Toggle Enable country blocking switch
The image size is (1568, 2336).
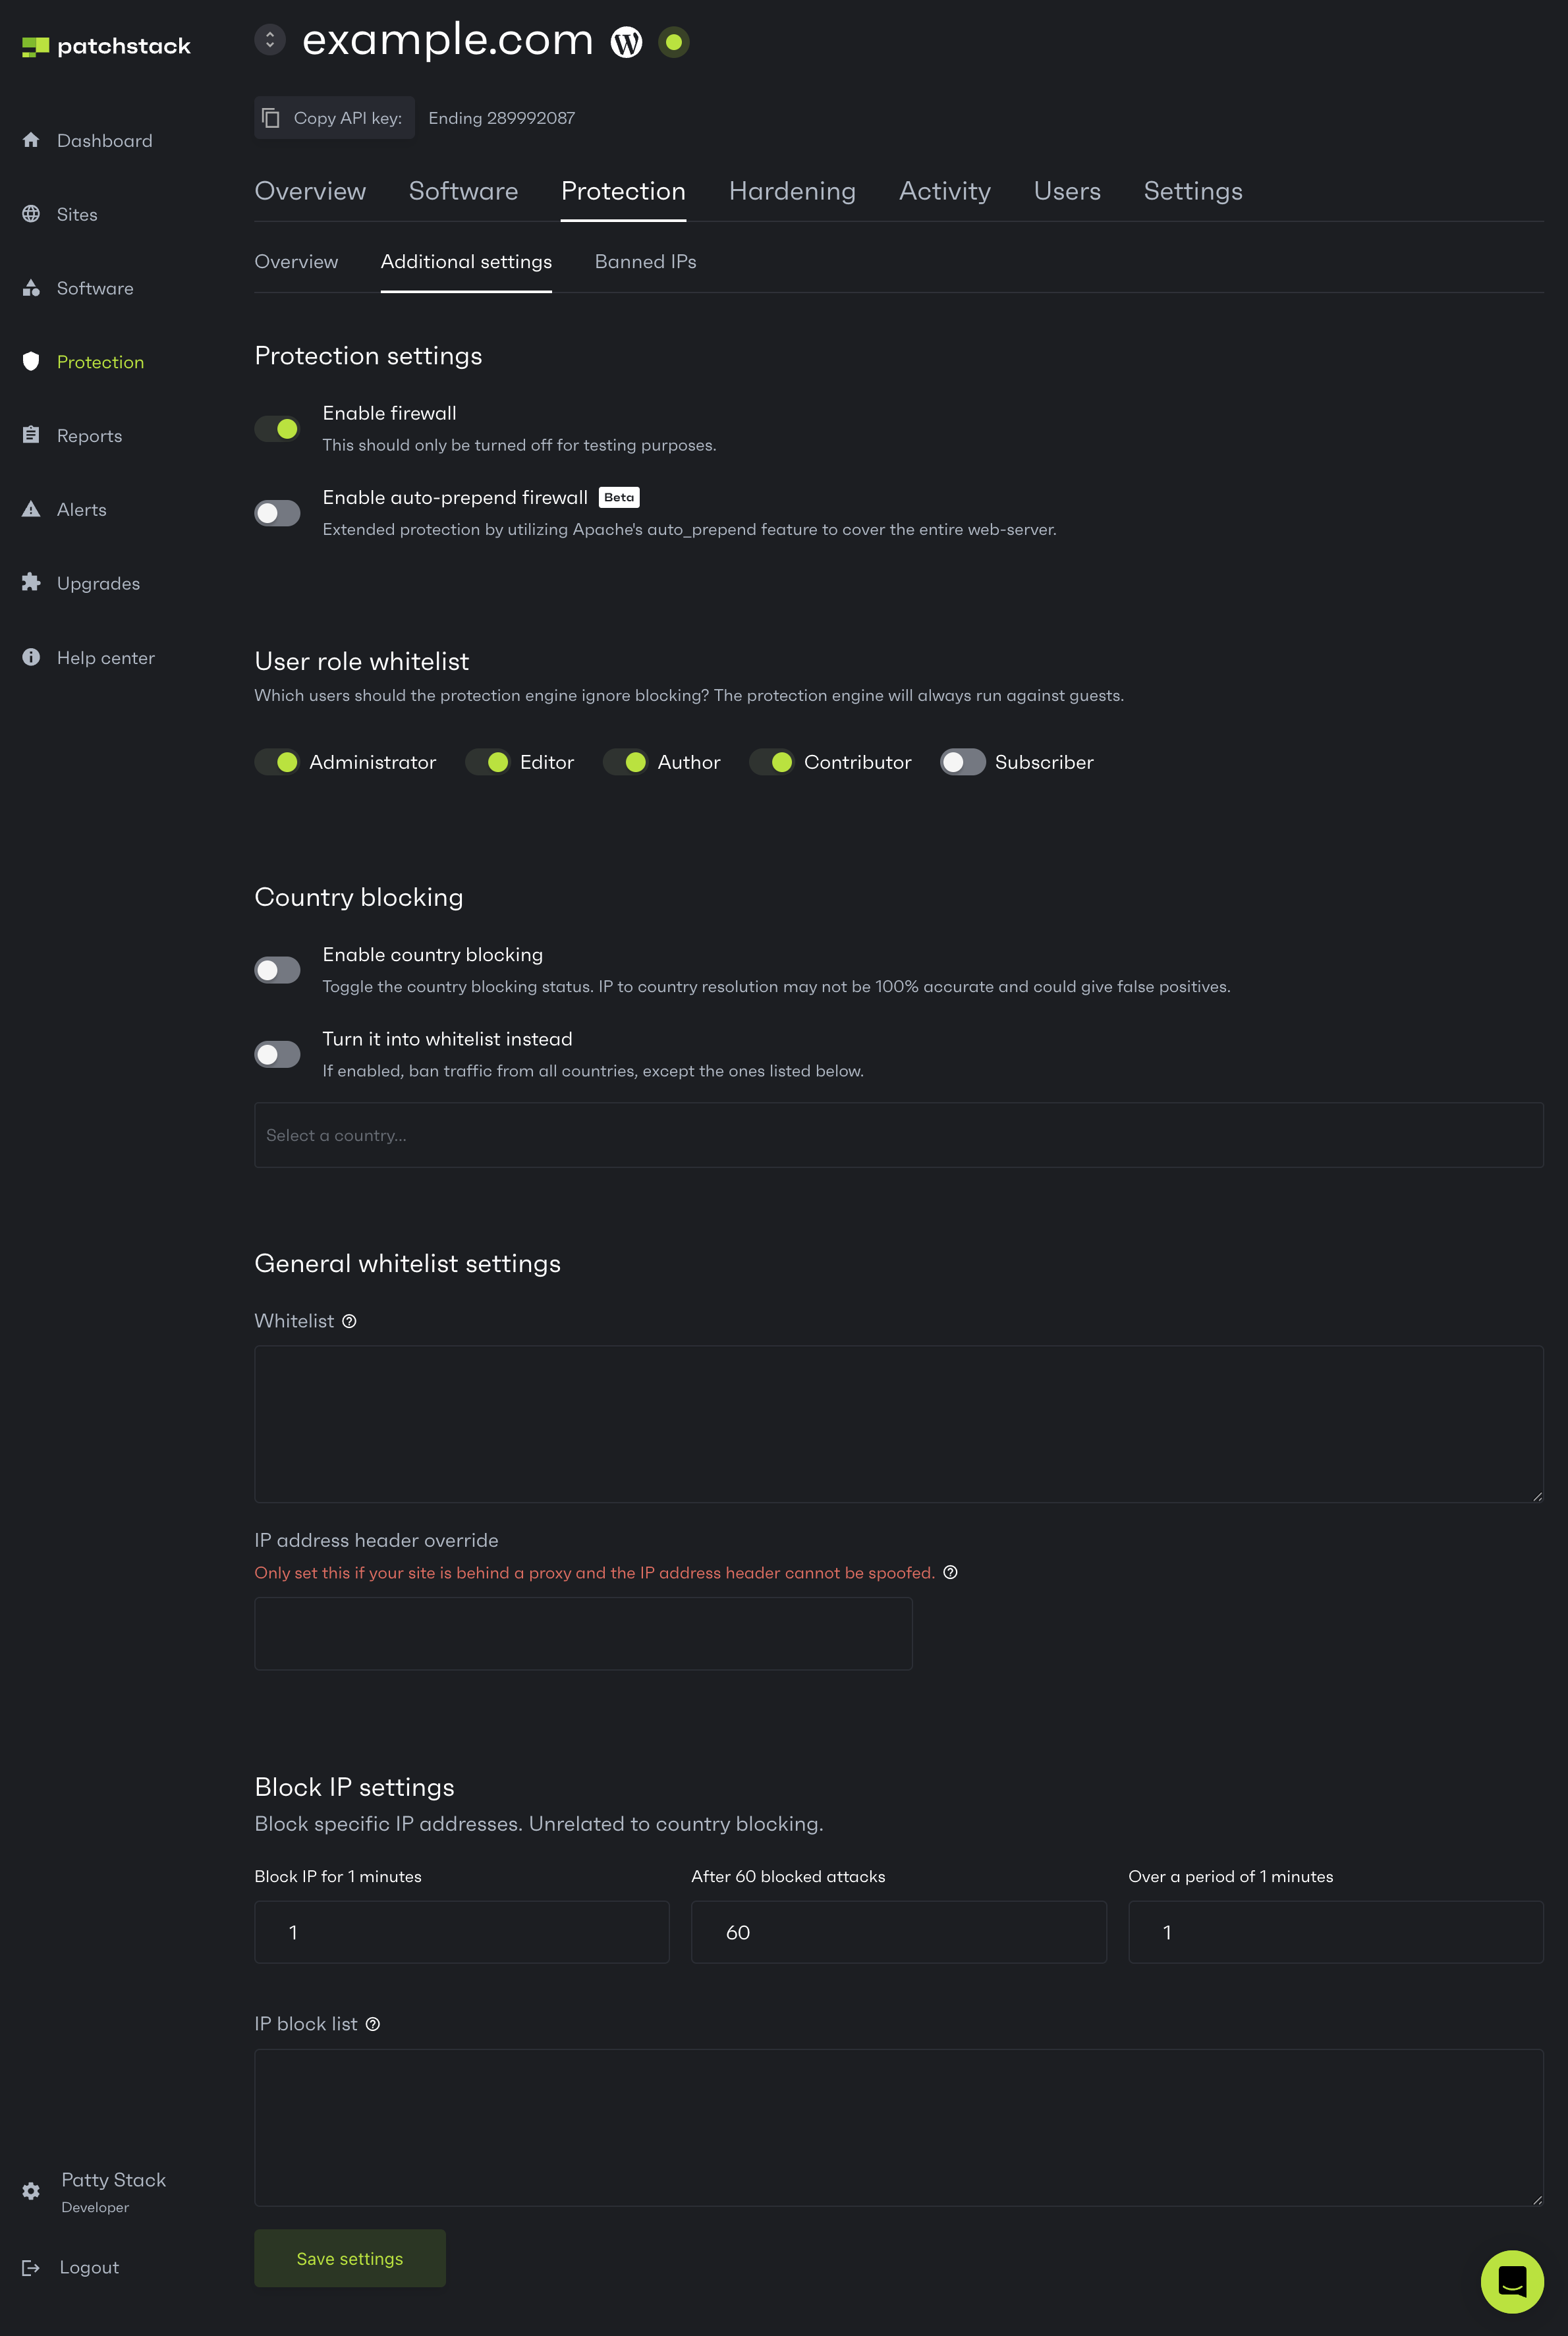pos(277,970)
